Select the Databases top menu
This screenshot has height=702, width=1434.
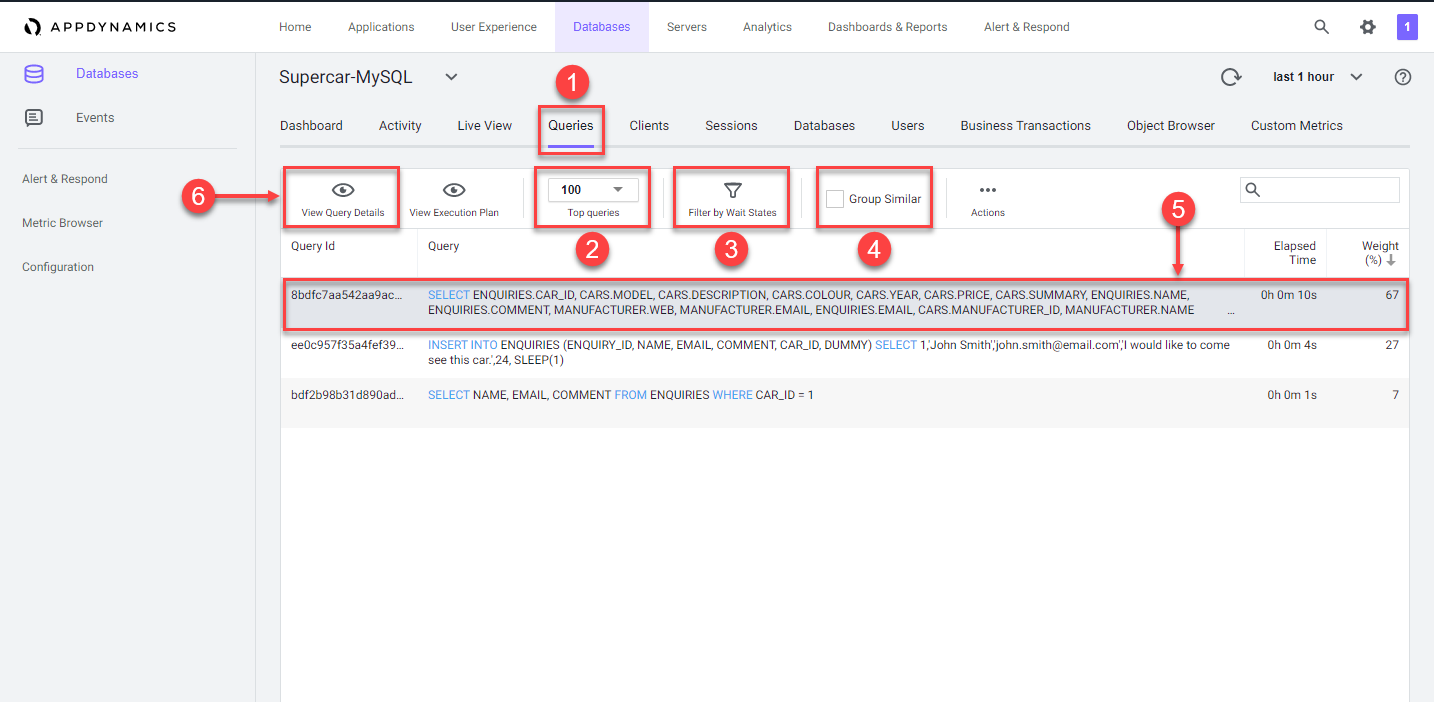(602, 27)
